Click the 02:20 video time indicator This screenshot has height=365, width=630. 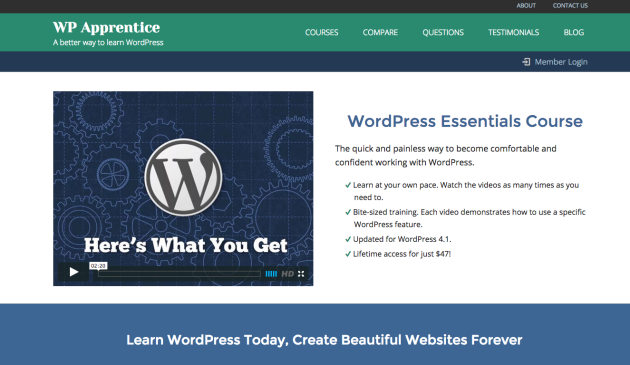click(98, 266)
